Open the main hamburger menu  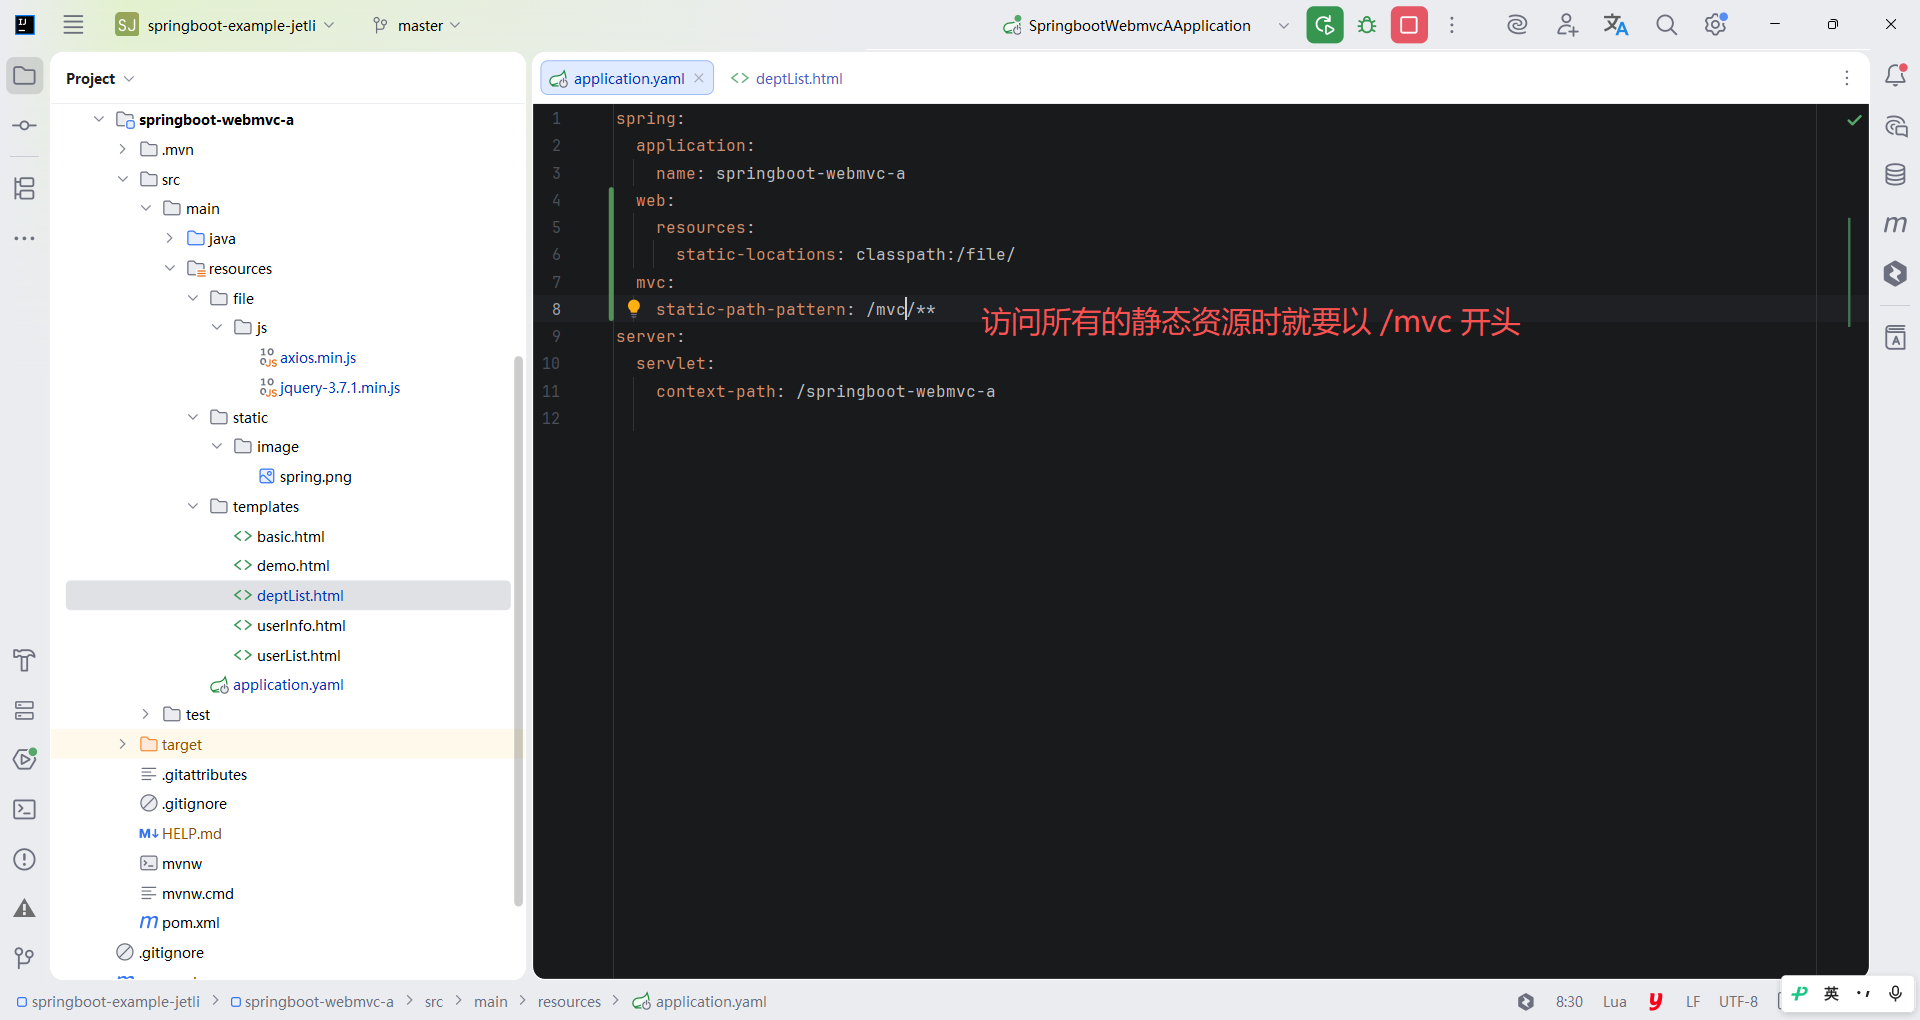coord(73,25)
